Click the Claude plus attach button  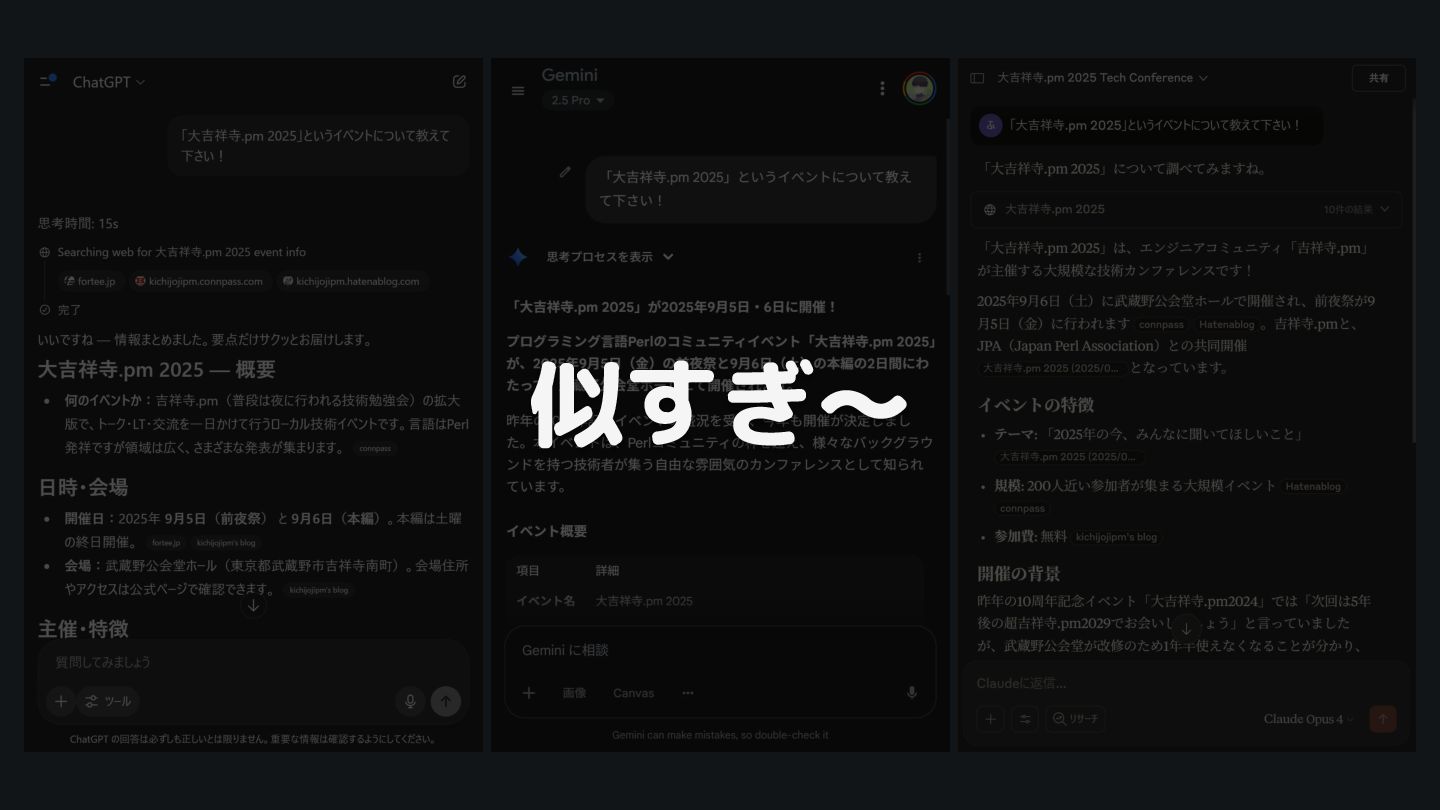click(990, 718)
